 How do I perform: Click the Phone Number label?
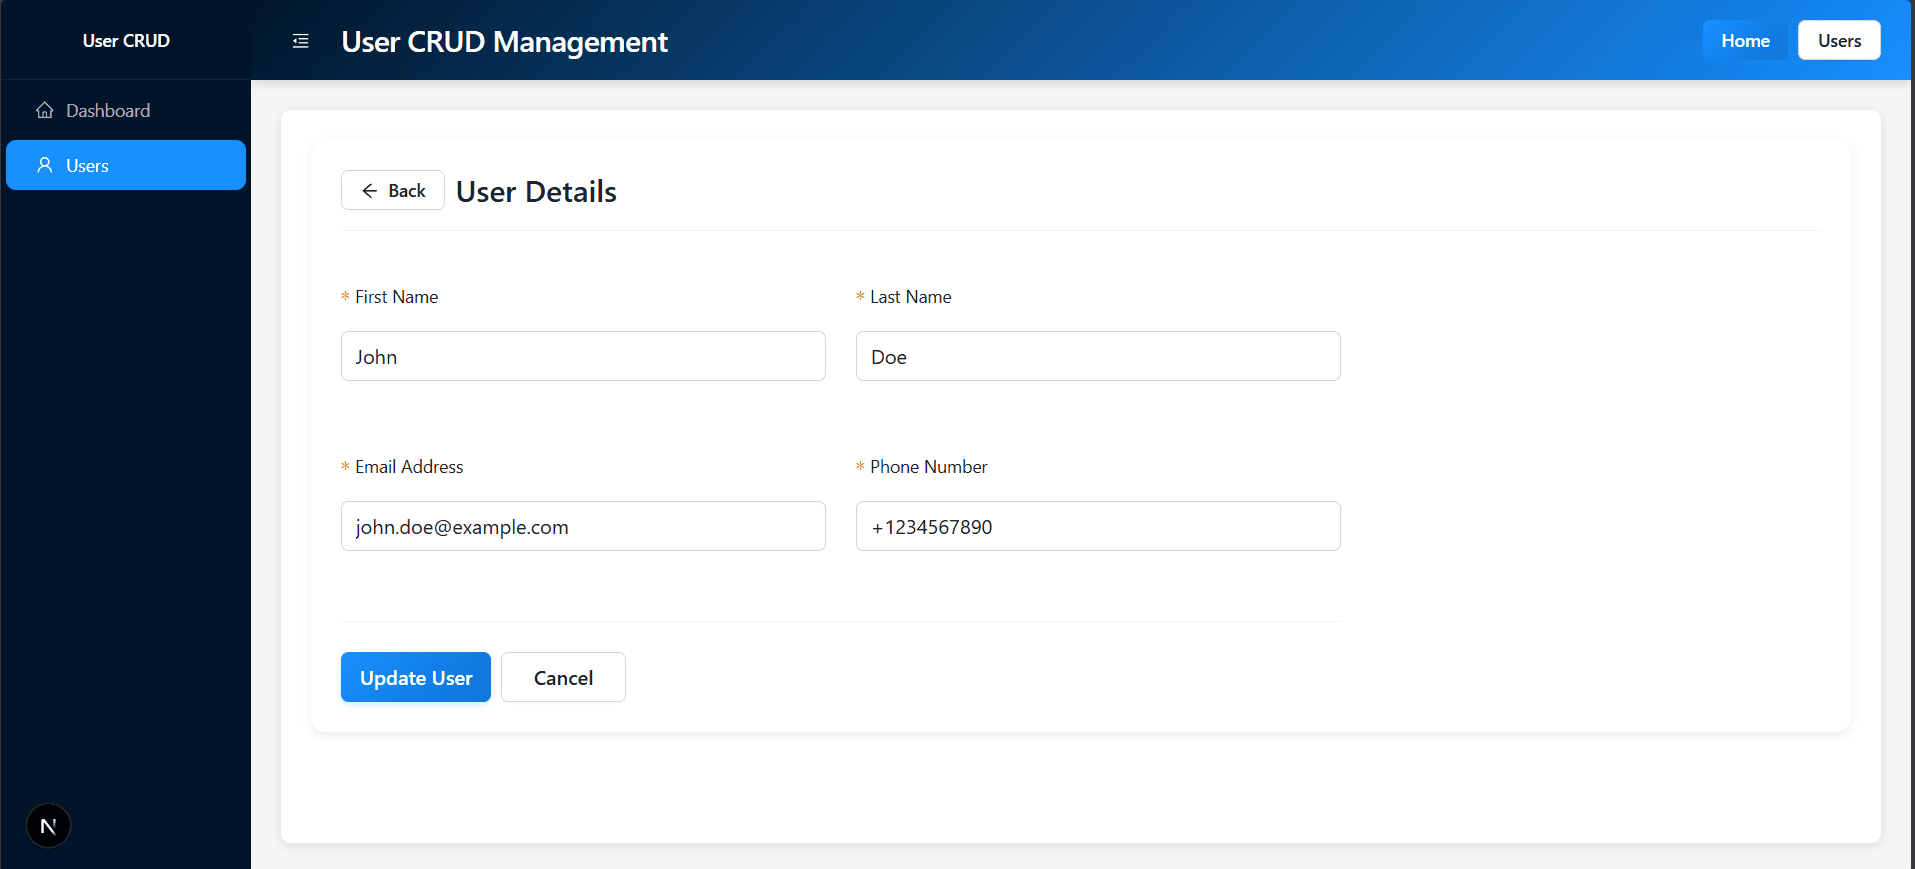pyautogui.click(x=928, y=467)
